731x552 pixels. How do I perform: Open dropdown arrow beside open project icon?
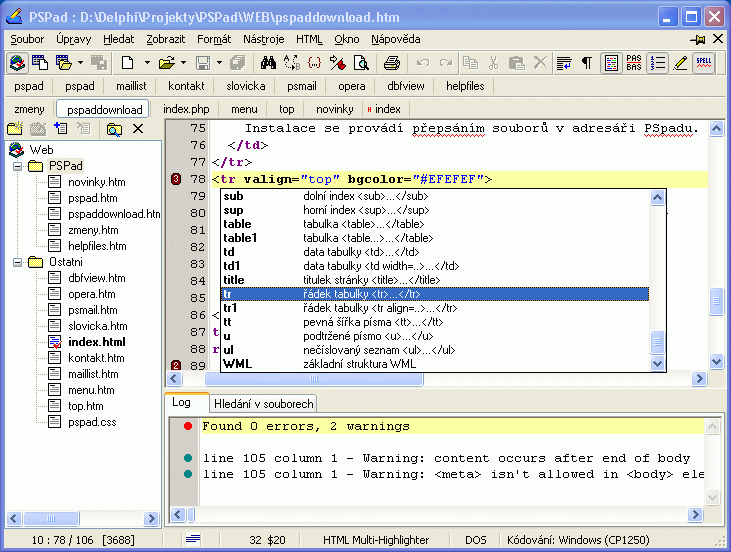click(x=80, y=62)
